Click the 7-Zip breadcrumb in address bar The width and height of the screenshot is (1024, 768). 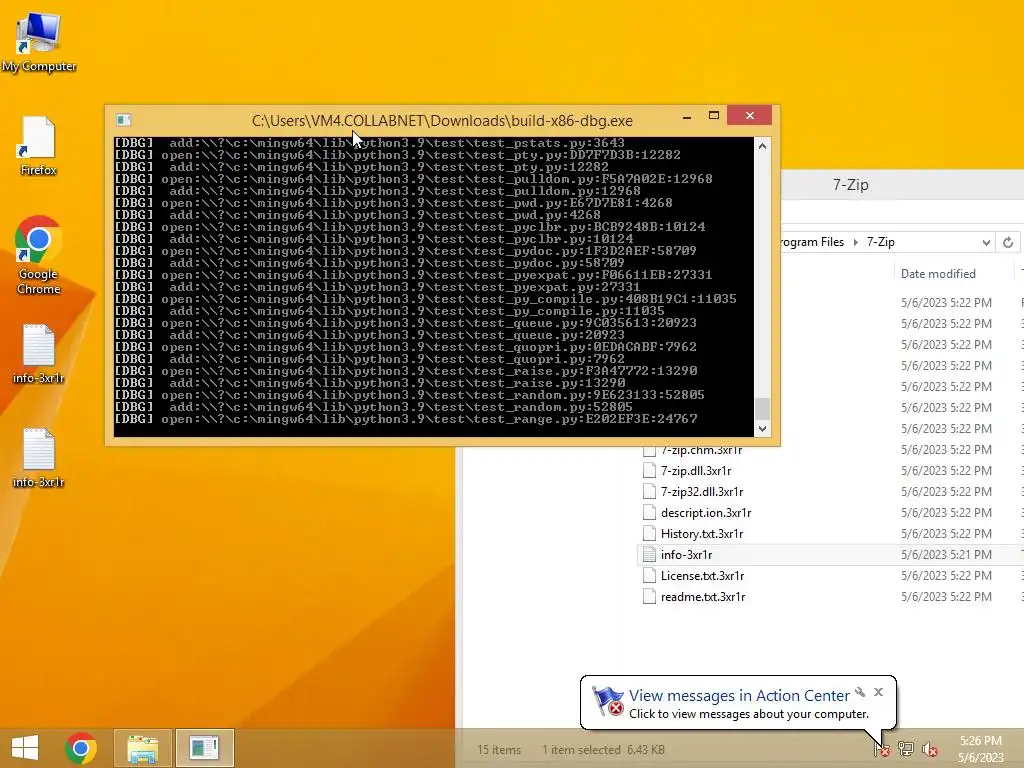pyautogui.click(x=880, y=242)
